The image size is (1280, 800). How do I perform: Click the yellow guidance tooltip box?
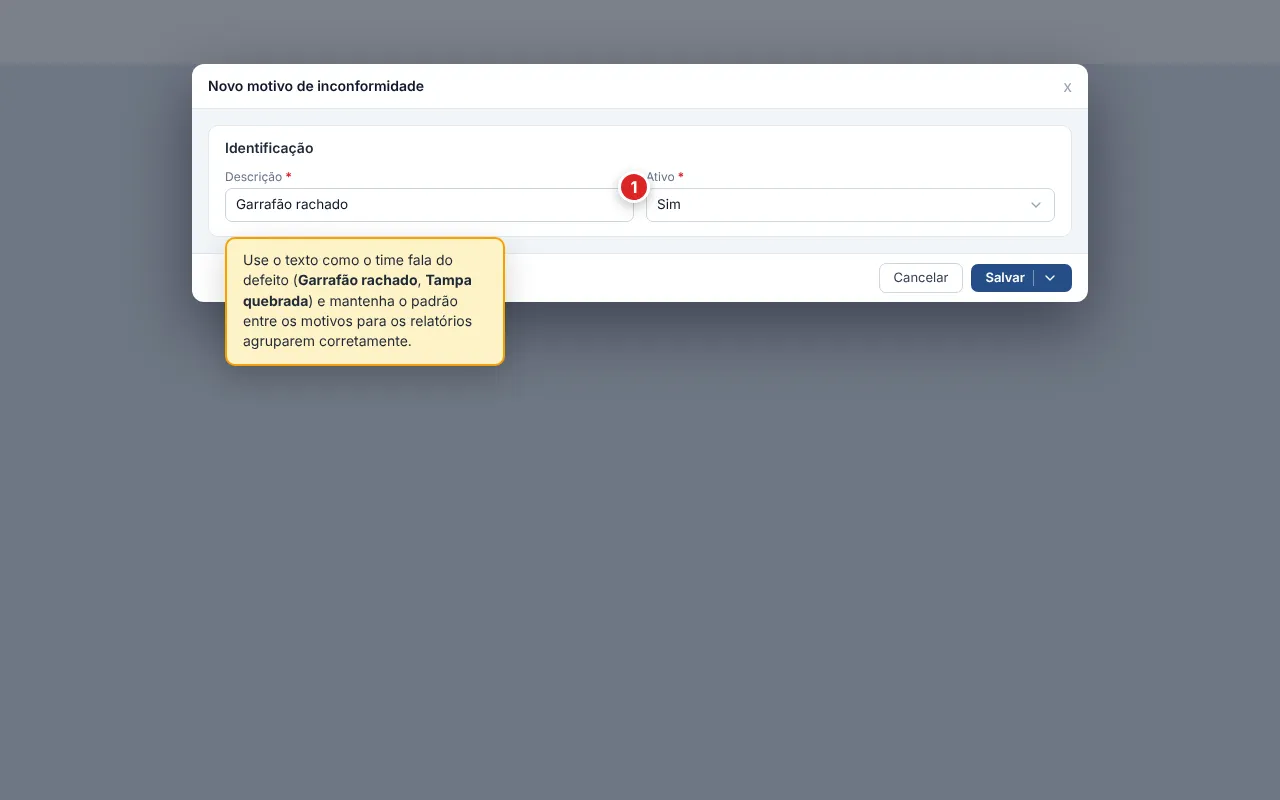pos(365,301)
